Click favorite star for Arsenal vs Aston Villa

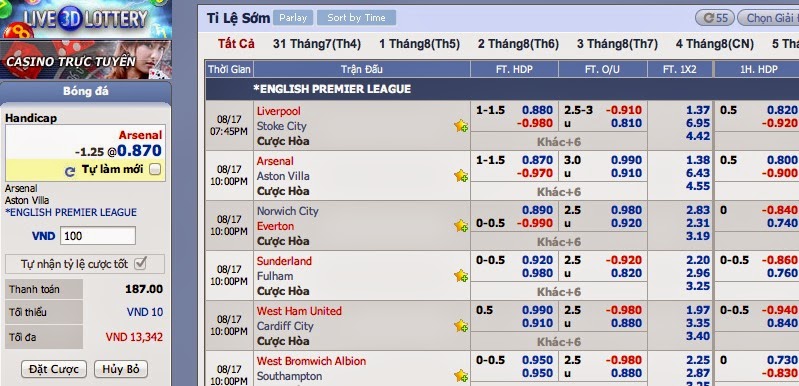[x=461, y=176]
